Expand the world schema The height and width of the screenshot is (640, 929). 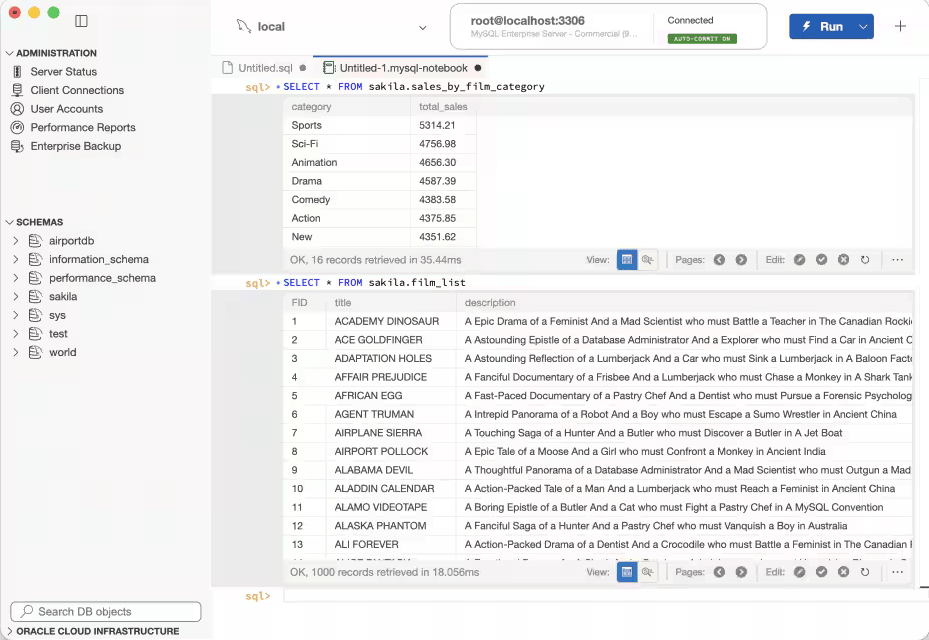(16, 353)
